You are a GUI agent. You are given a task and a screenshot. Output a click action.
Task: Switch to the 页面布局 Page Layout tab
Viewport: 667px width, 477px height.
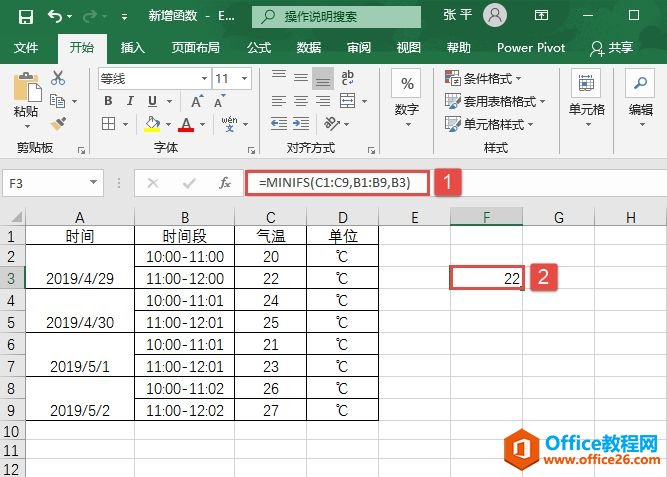click(195, 48)
